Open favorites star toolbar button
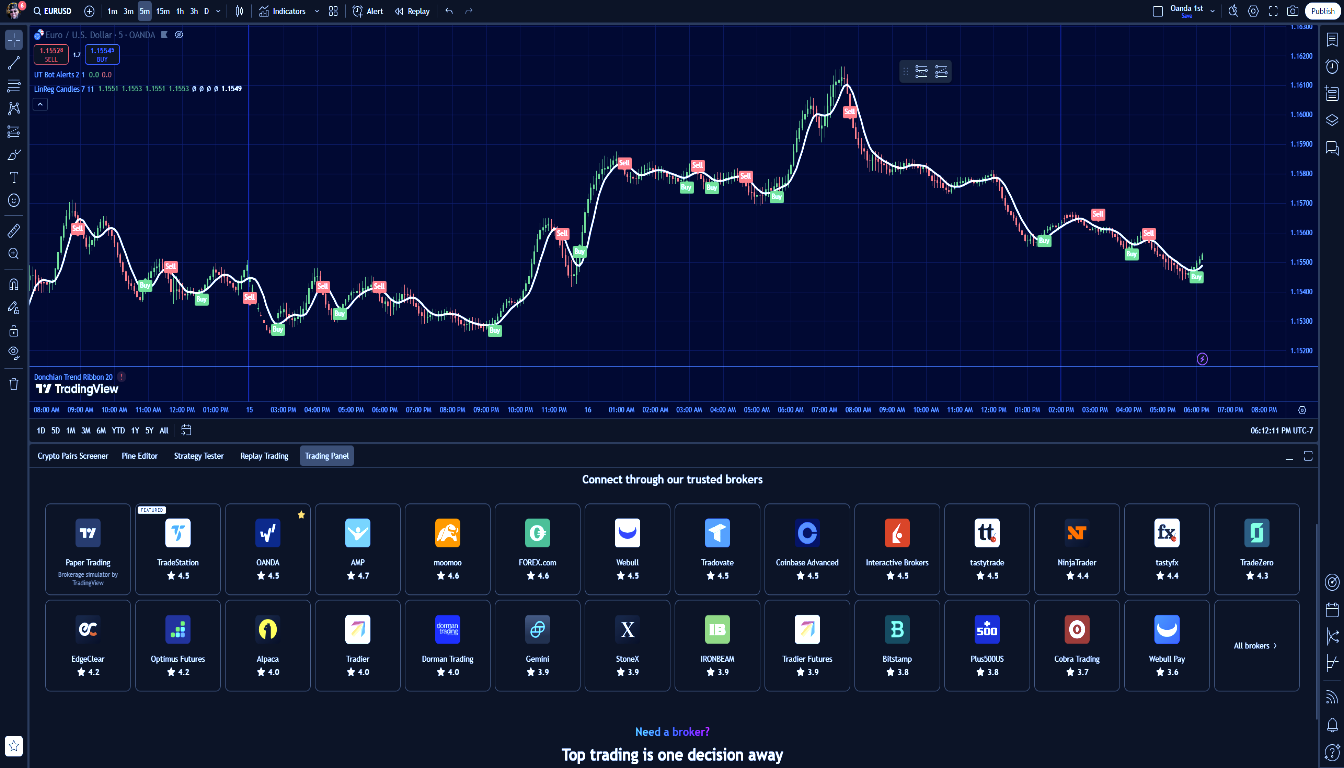 pyautogui.click(x=14, y=746)
